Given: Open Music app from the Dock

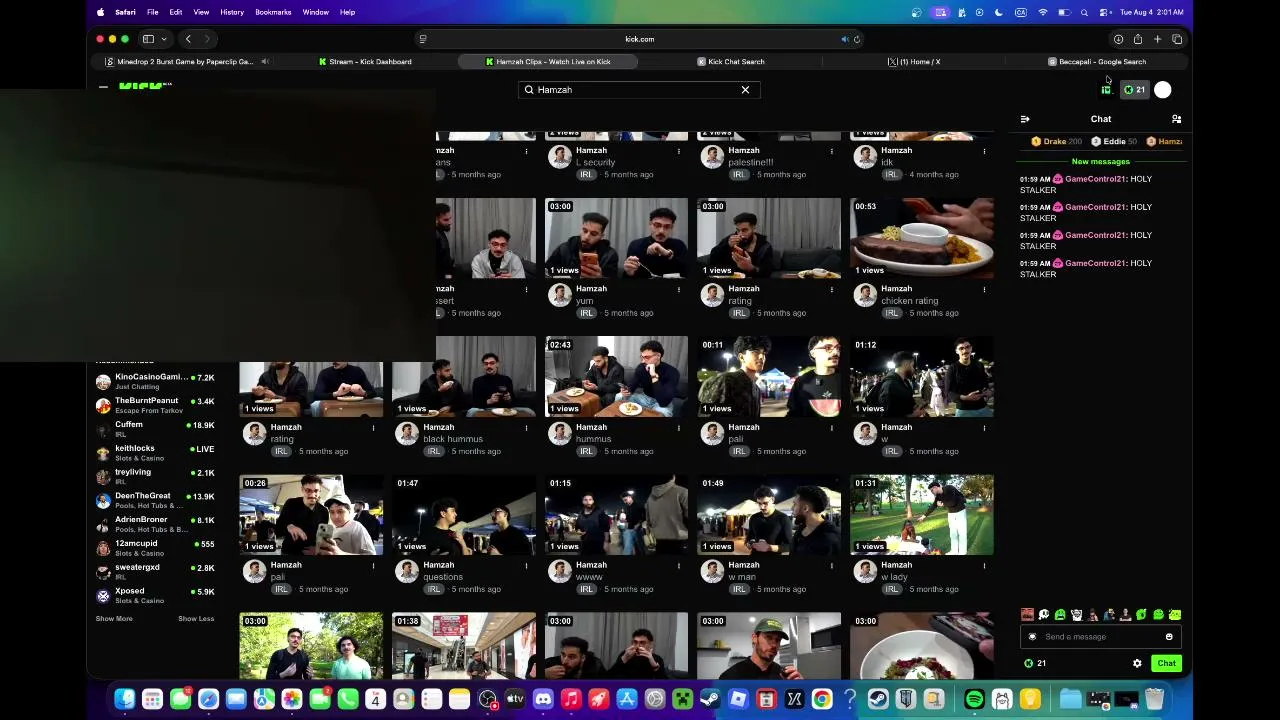Looking at the screenshot, I should (571, 699).
